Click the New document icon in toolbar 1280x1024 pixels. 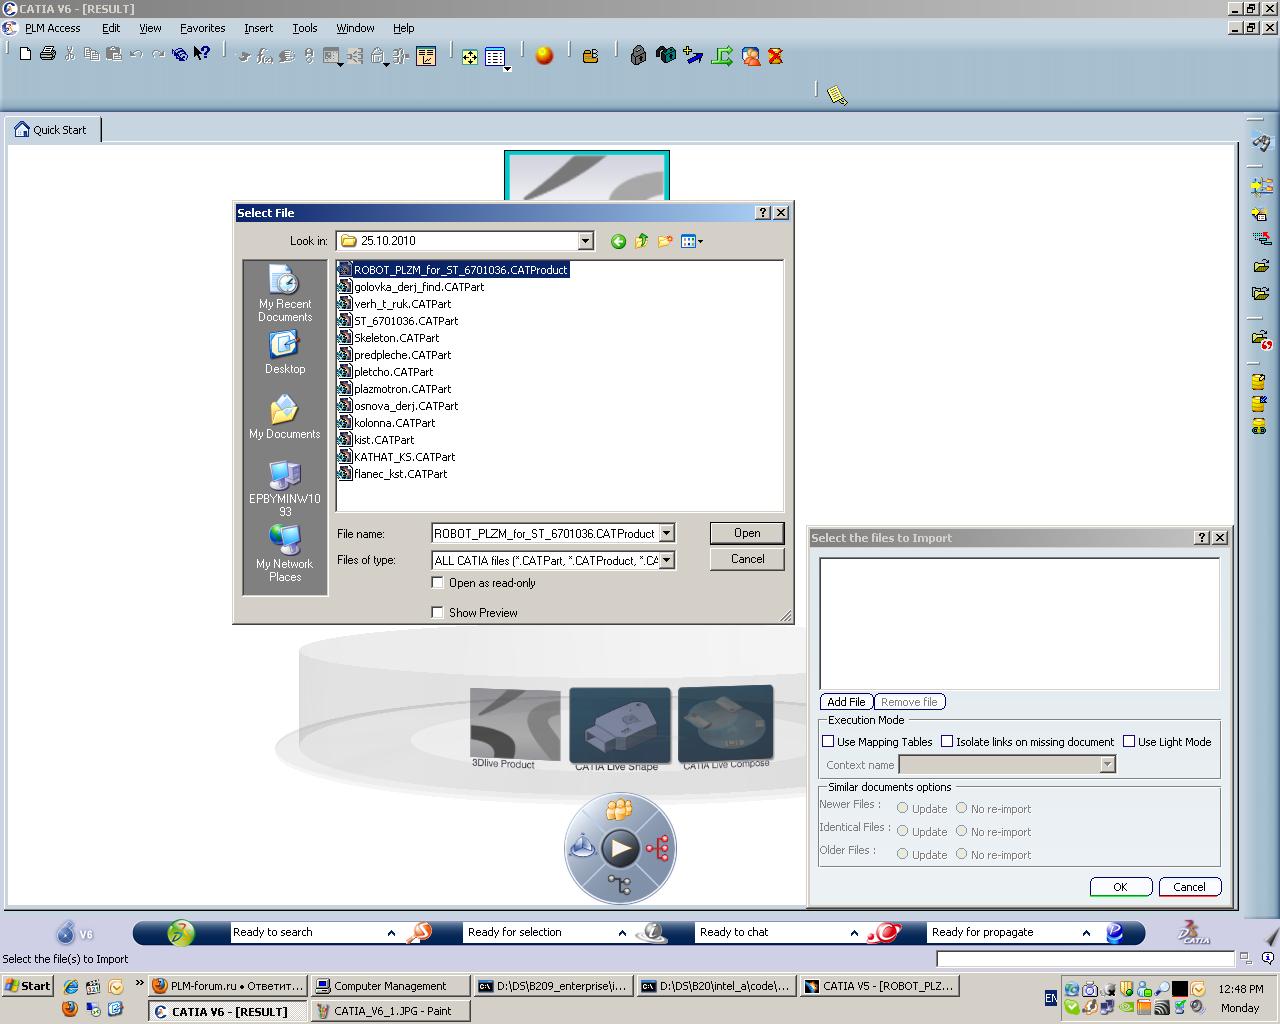(26, 54)
